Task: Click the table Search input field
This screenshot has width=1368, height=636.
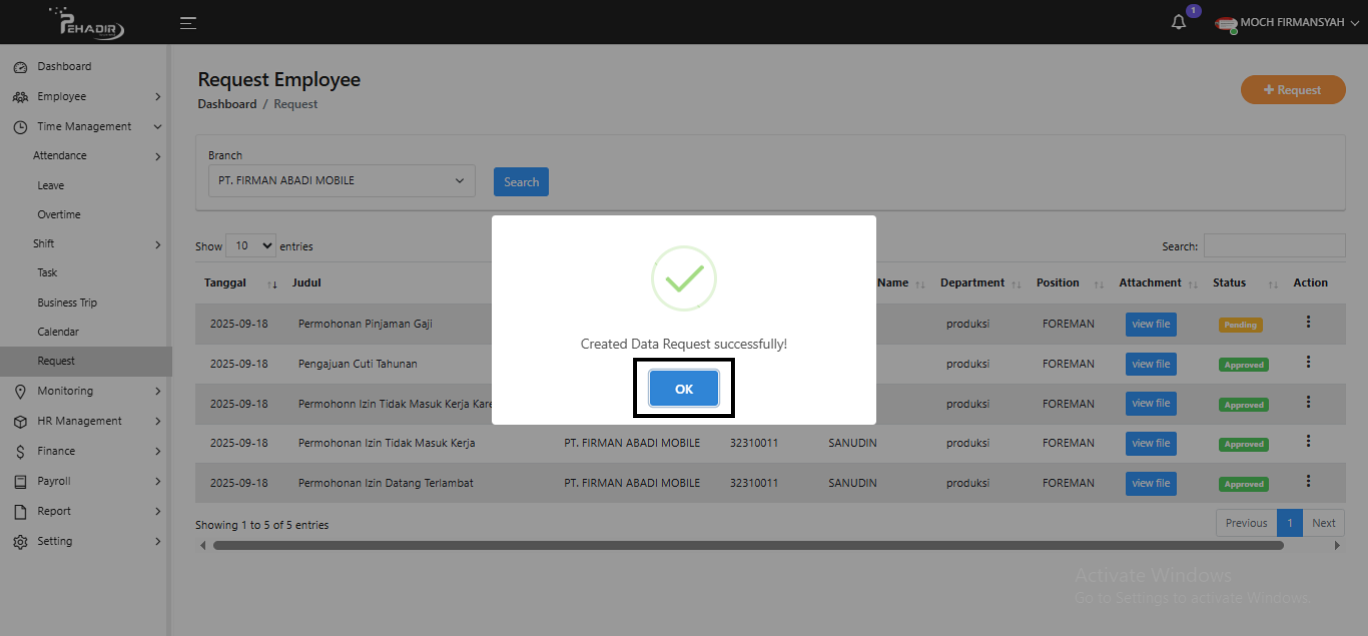Action: coord(1273,246)
